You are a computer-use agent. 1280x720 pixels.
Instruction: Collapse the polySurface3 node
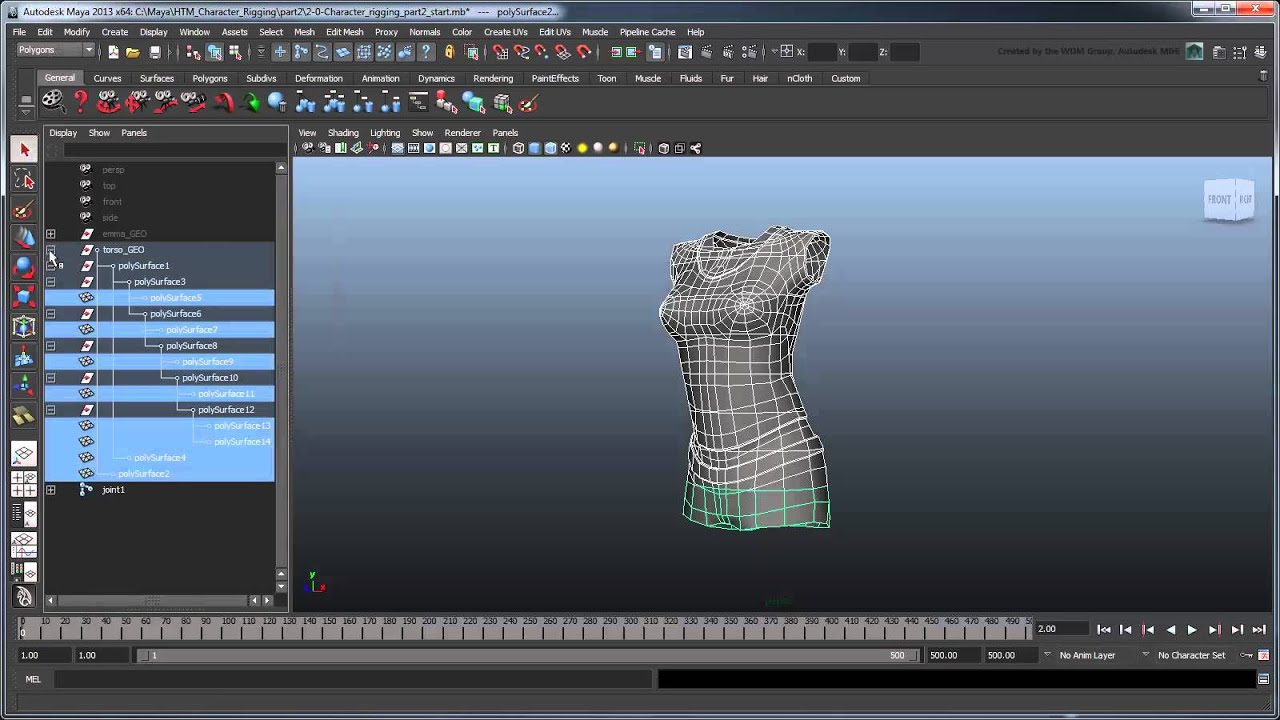[x=50, y=282]
